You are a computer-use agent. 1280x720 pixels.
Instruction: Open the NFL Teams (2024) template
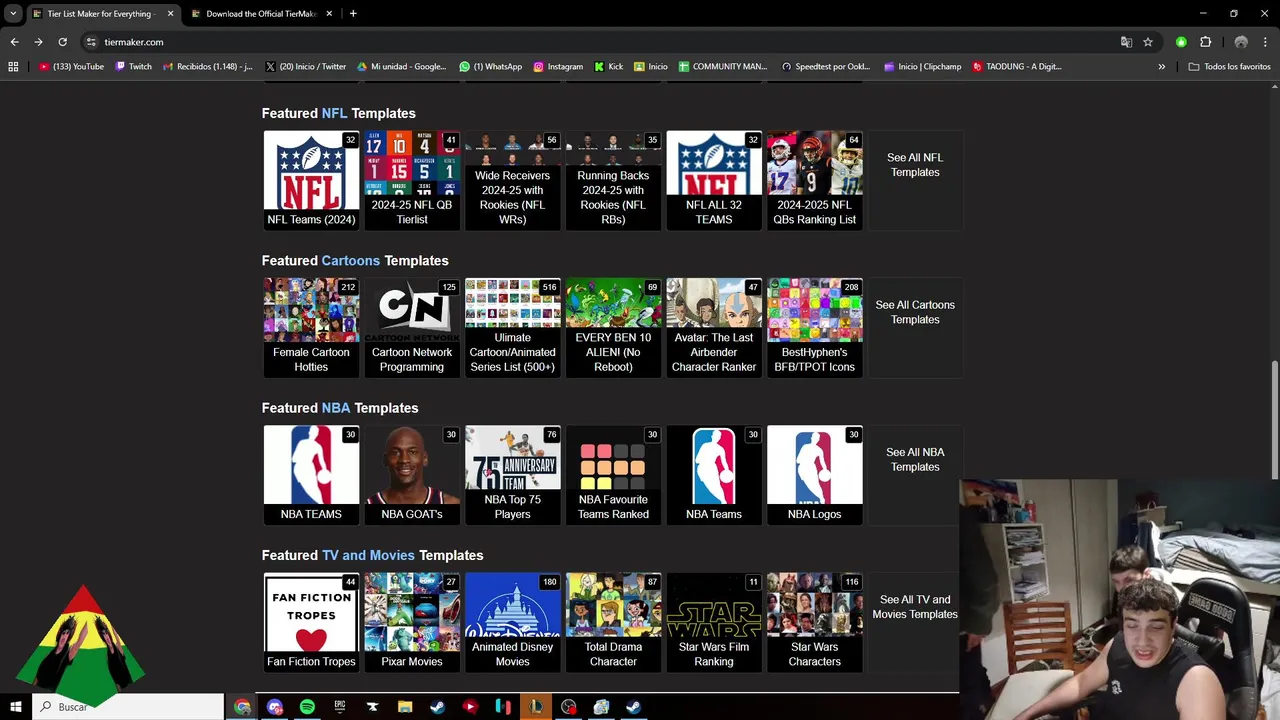coord(311,180)
